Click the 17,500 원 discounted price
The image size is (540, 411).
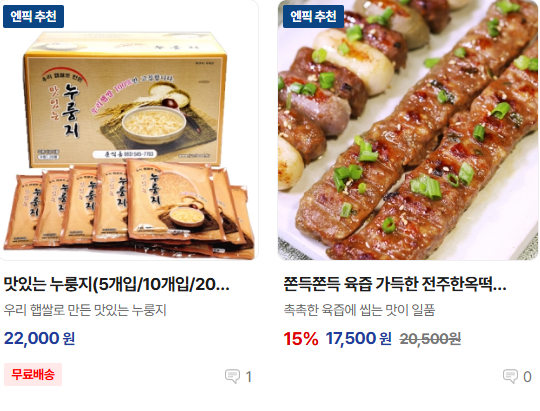point(359,338)
